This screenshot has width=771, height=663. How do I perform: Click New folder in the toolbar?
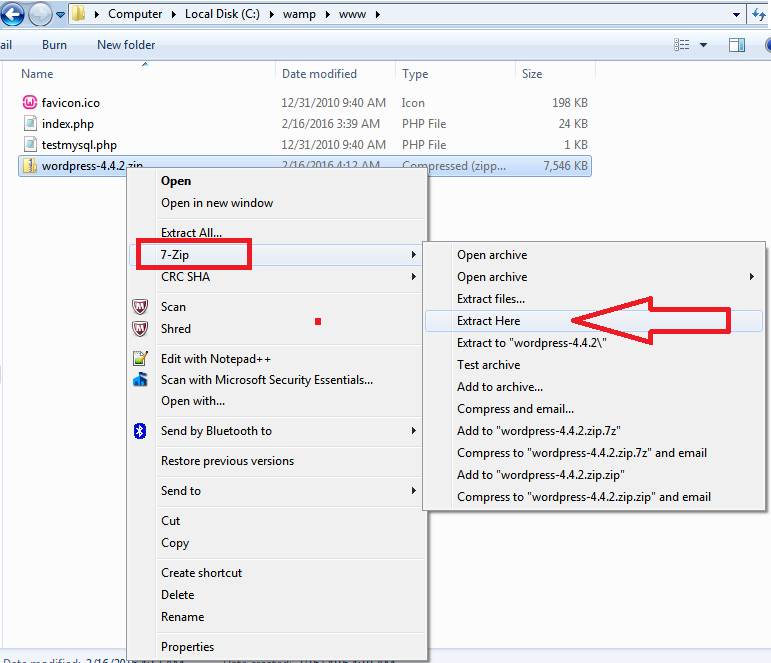point(126,45)
